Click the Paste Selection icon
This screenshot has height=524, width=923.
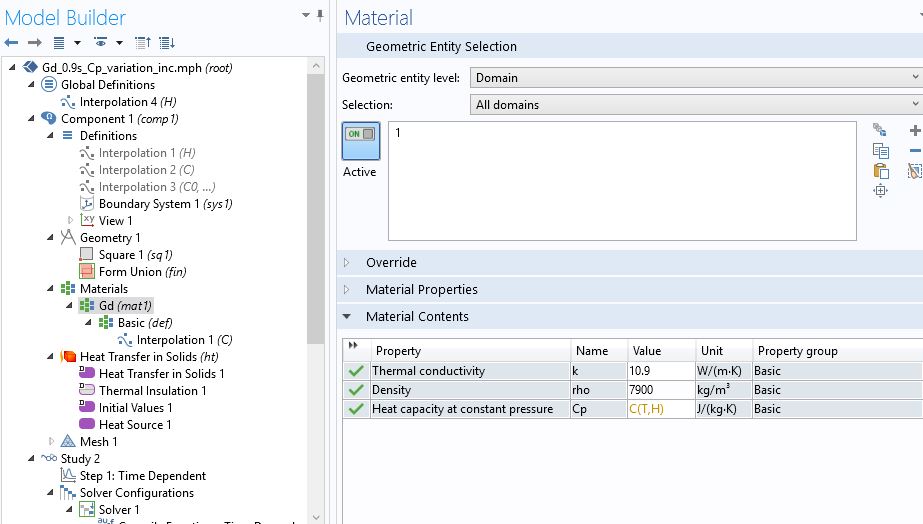pyautogui.click(x=880, y=170)
